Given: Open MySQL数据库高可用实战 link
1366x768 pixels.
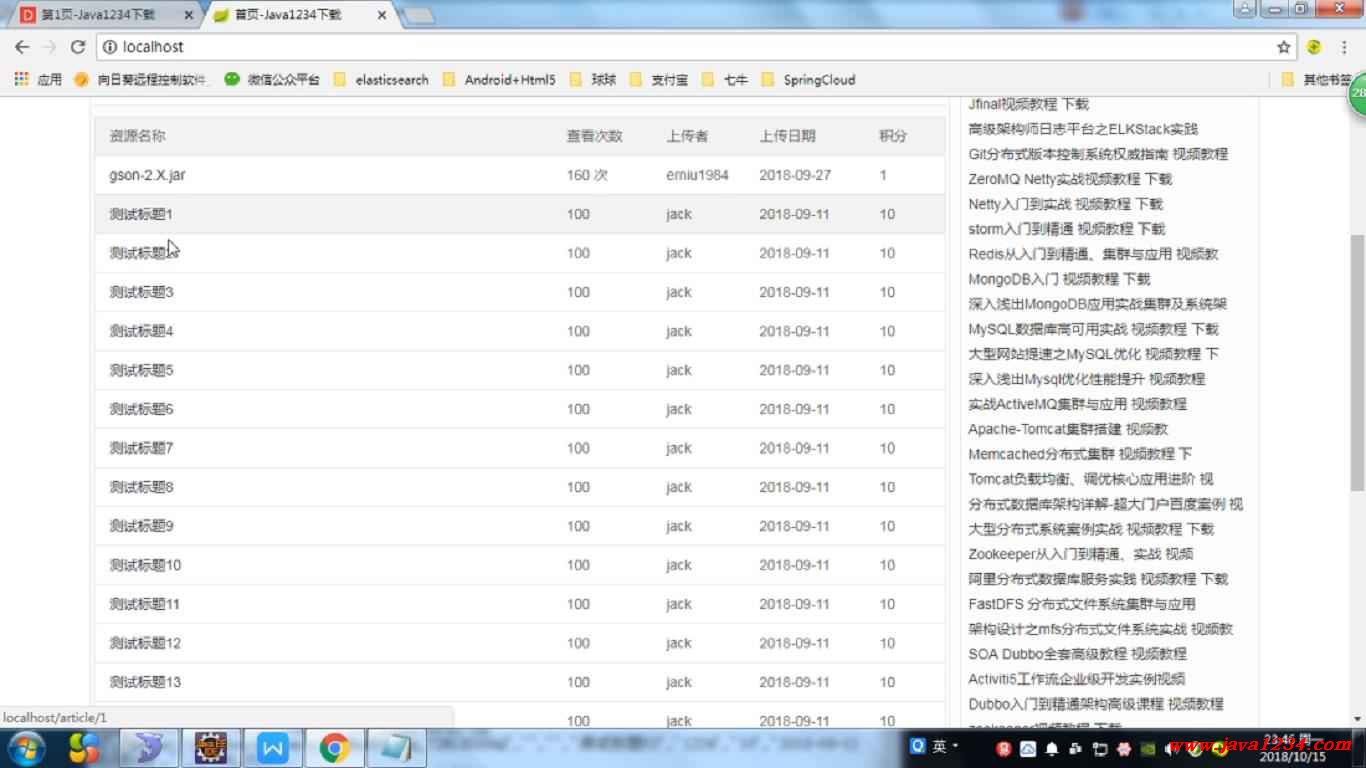Looking at the screenshot, I should pos(1094,329).
